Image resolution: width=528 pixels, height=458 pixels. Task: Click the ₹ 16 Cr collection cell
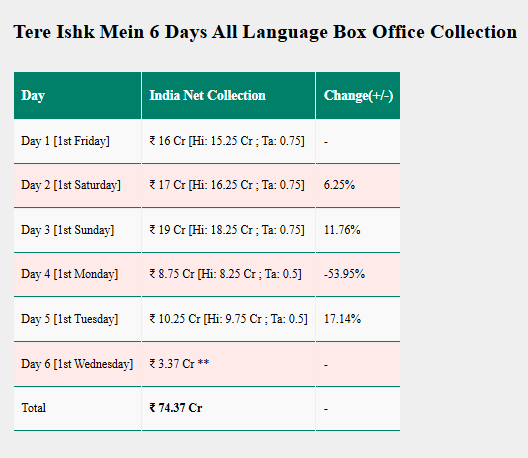tap(228, 141)
